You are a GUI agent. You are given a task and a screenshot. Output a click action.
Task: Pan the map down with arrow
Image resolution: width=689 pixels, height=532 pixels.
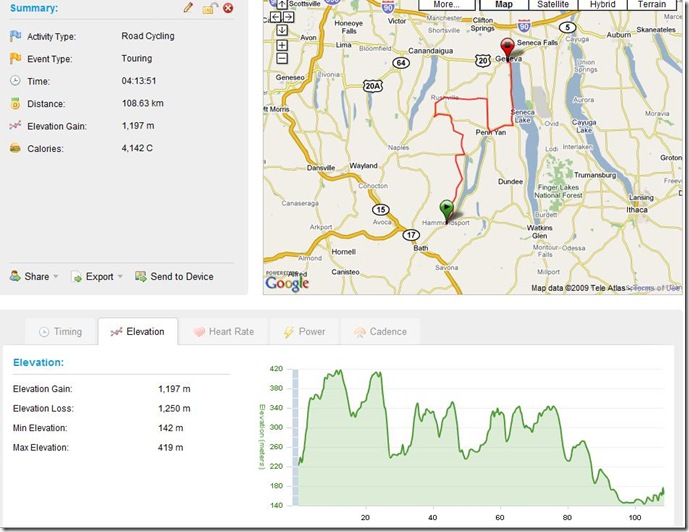coord(282,30)
